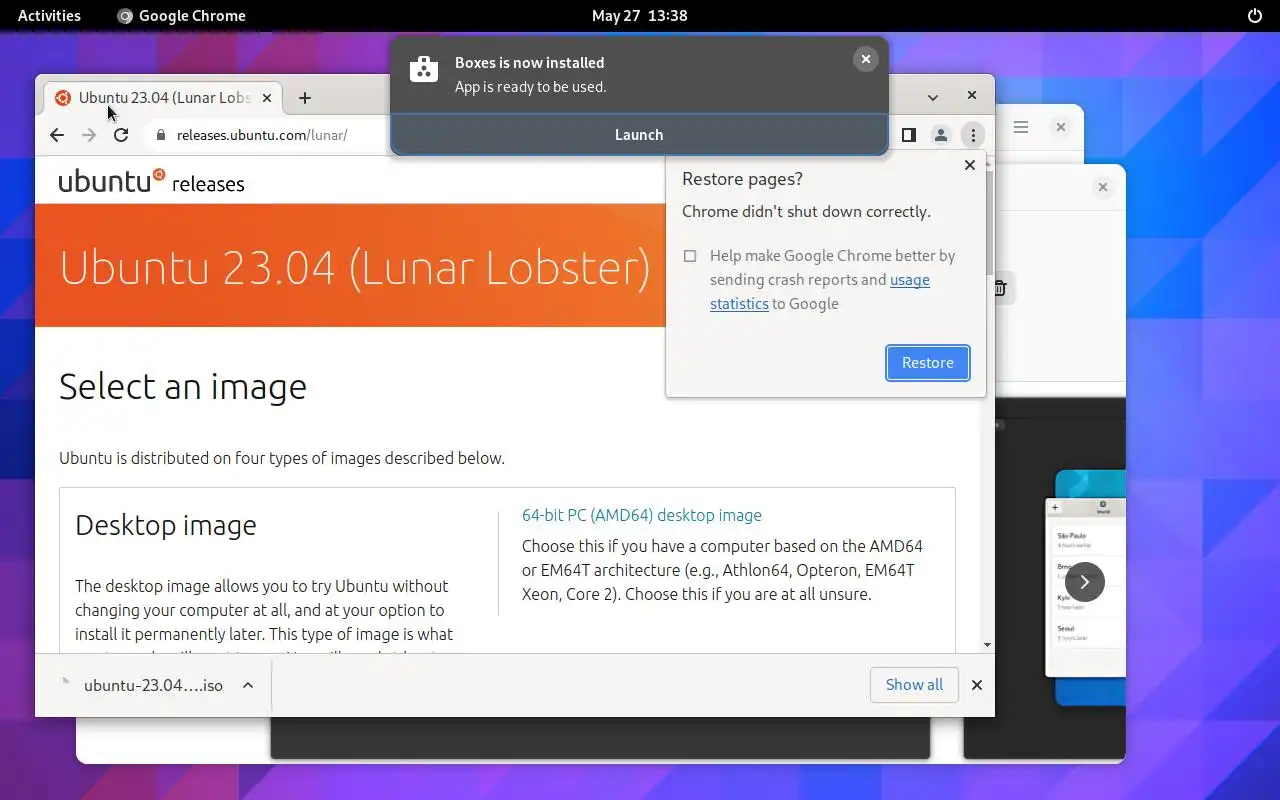Click the Boxes app icon in notification
This screenshot has width=1280, height=800.
424,69
